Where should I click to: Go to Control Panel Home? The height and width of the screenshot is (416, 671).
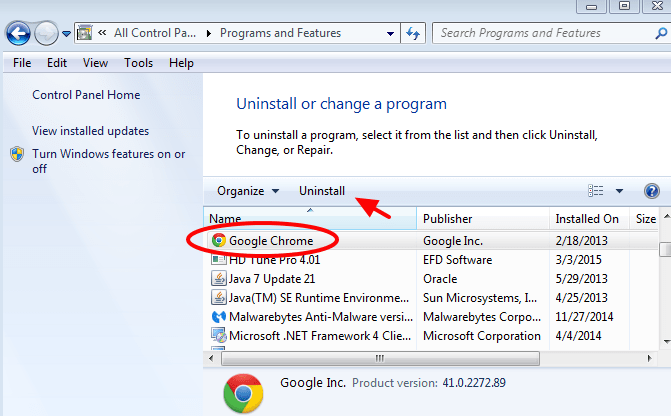(x=86, y=95)
